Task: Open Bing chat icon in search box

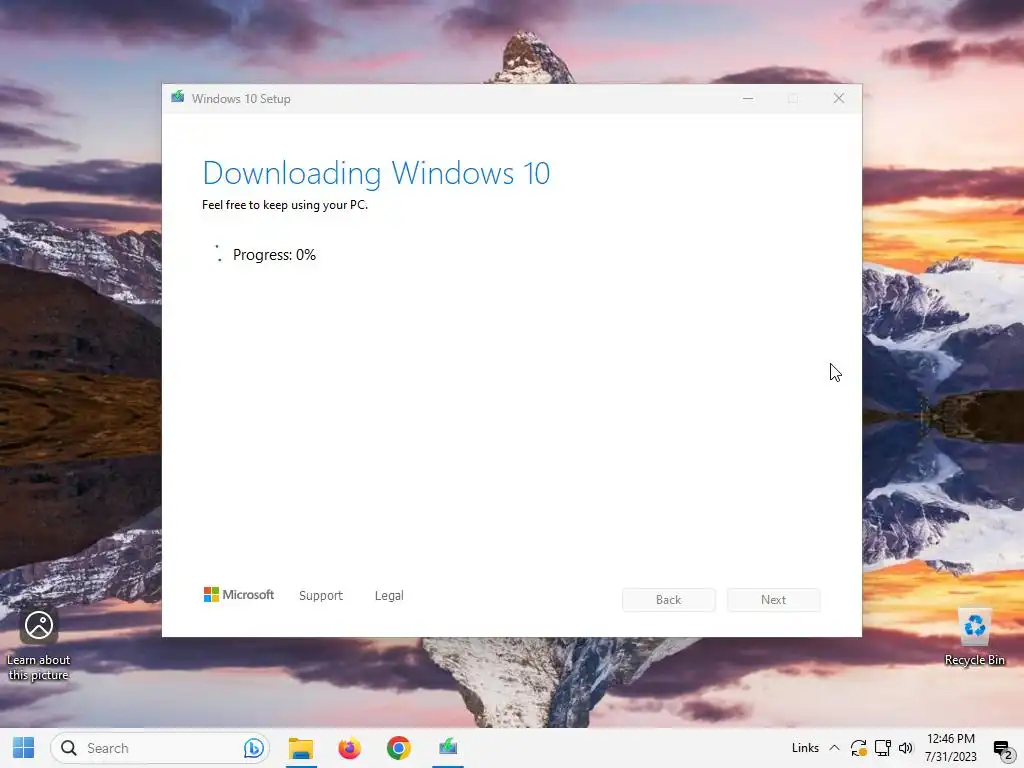Action: pos(253,748)
